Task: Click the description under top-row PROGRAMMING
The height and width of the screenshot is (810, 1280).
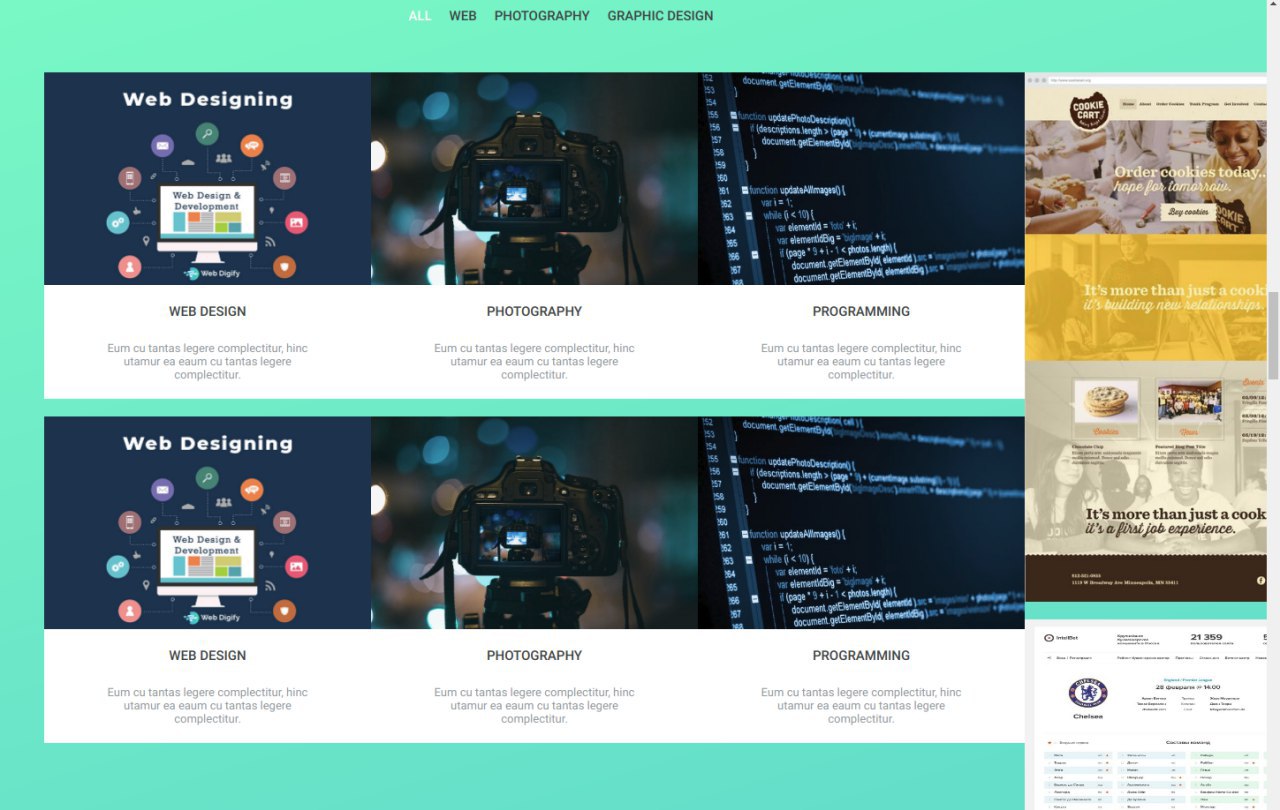Action: [x=861, y=361]
